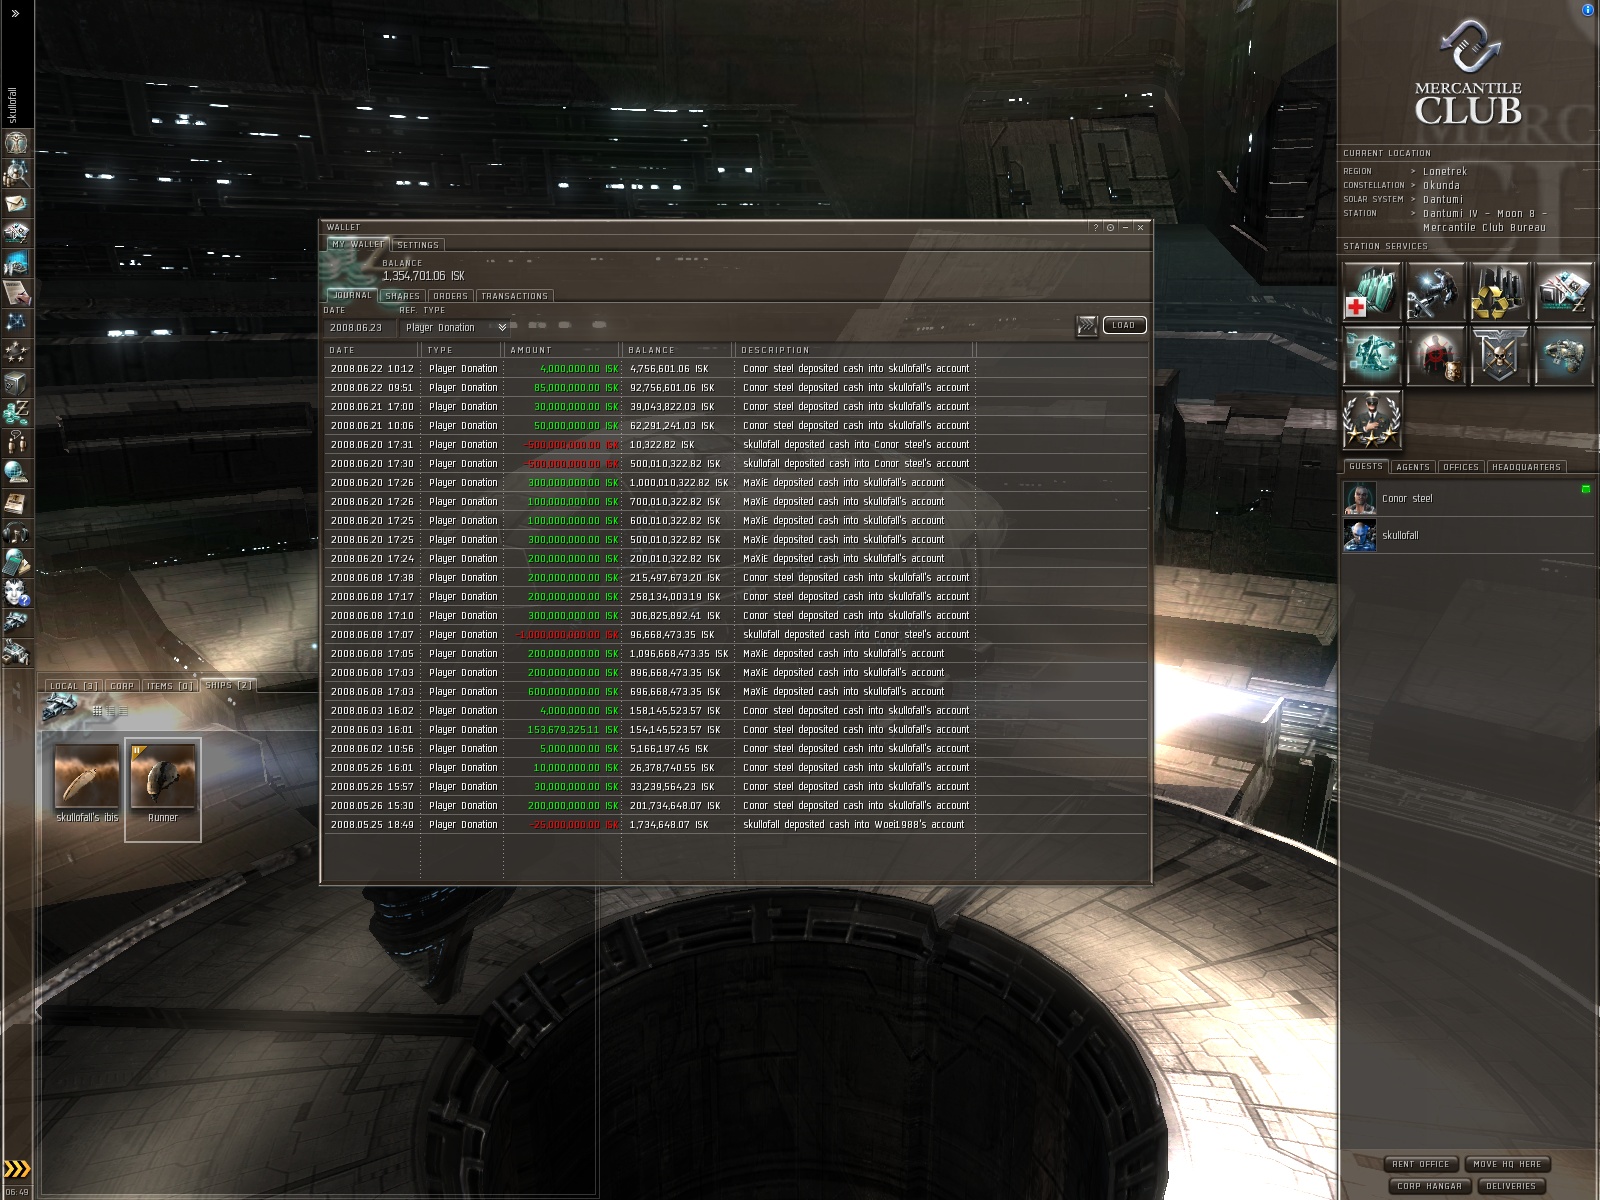Open the document-with-hand Contracts sidebar icon
This screenshot has height=1200, width=1600.
(16, 293)
